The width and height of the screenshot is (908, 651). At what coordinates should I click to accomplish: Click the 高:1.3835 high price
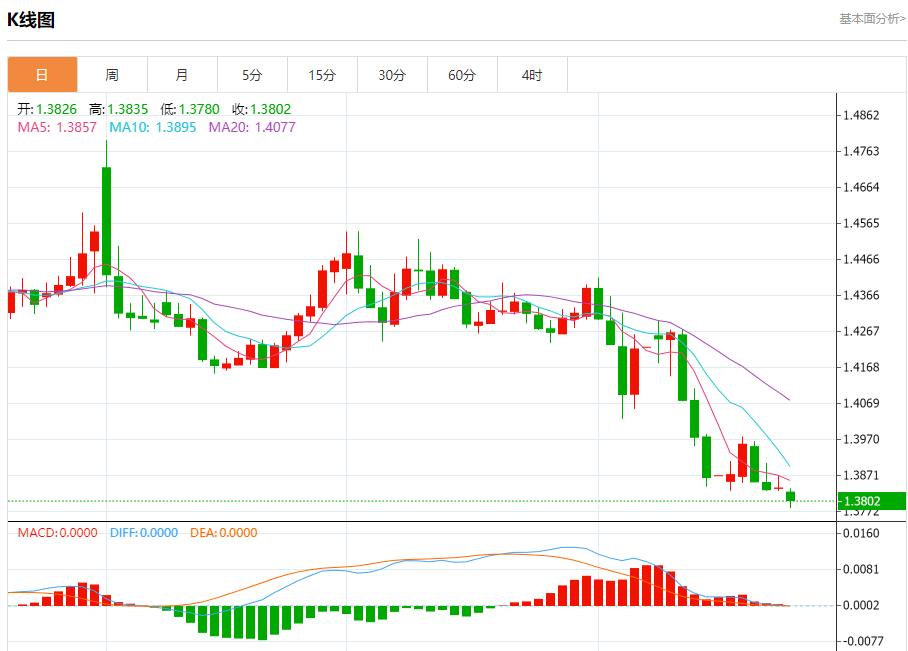click(119, 109)
